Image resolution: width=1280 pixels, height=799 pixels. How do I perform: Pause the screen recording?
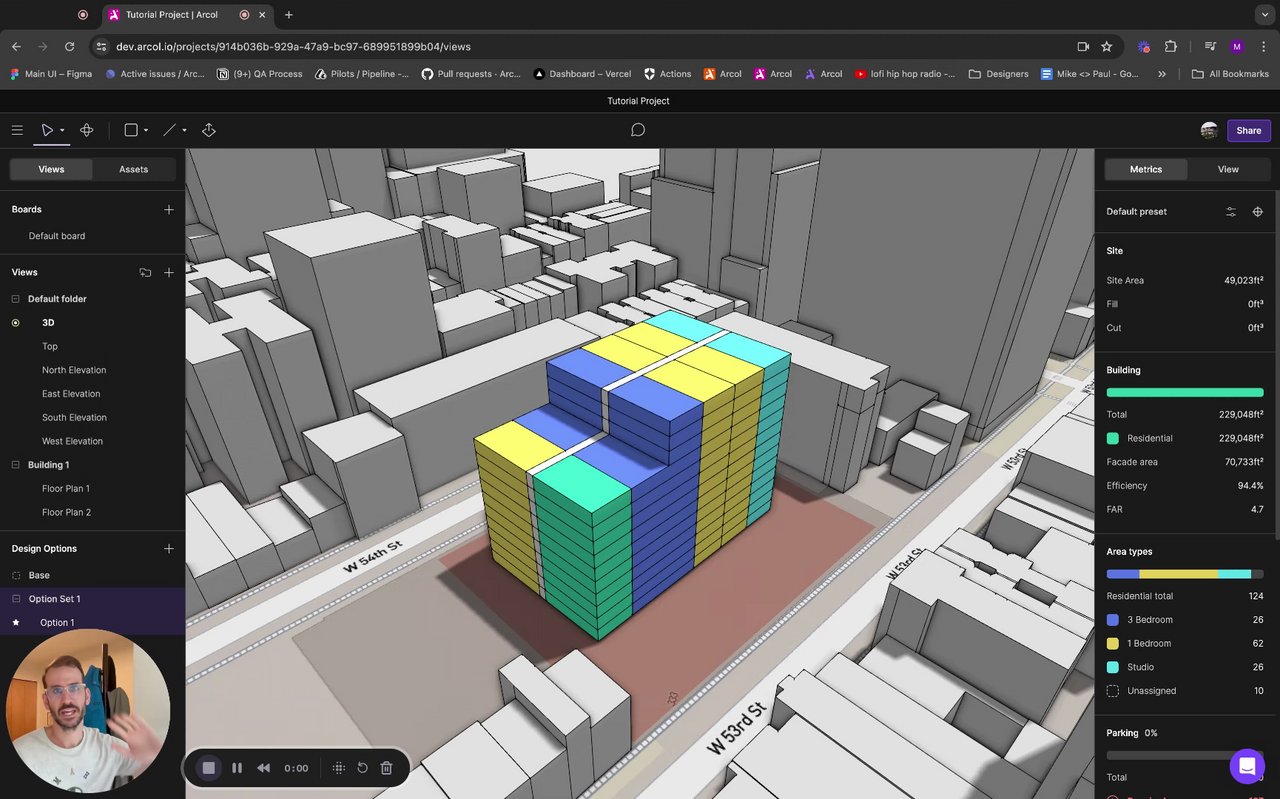(x=237, y=768)
